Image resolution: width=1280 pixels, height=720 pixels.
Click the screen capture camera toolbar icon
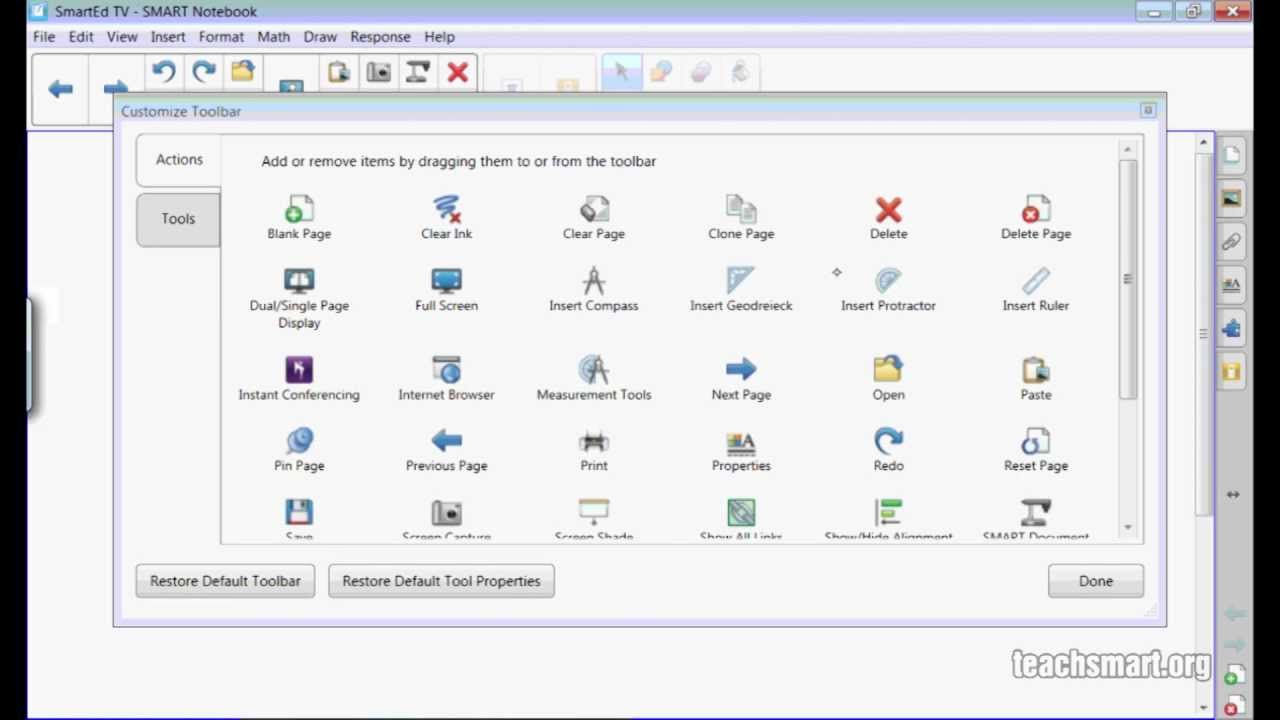click(378, 72)
